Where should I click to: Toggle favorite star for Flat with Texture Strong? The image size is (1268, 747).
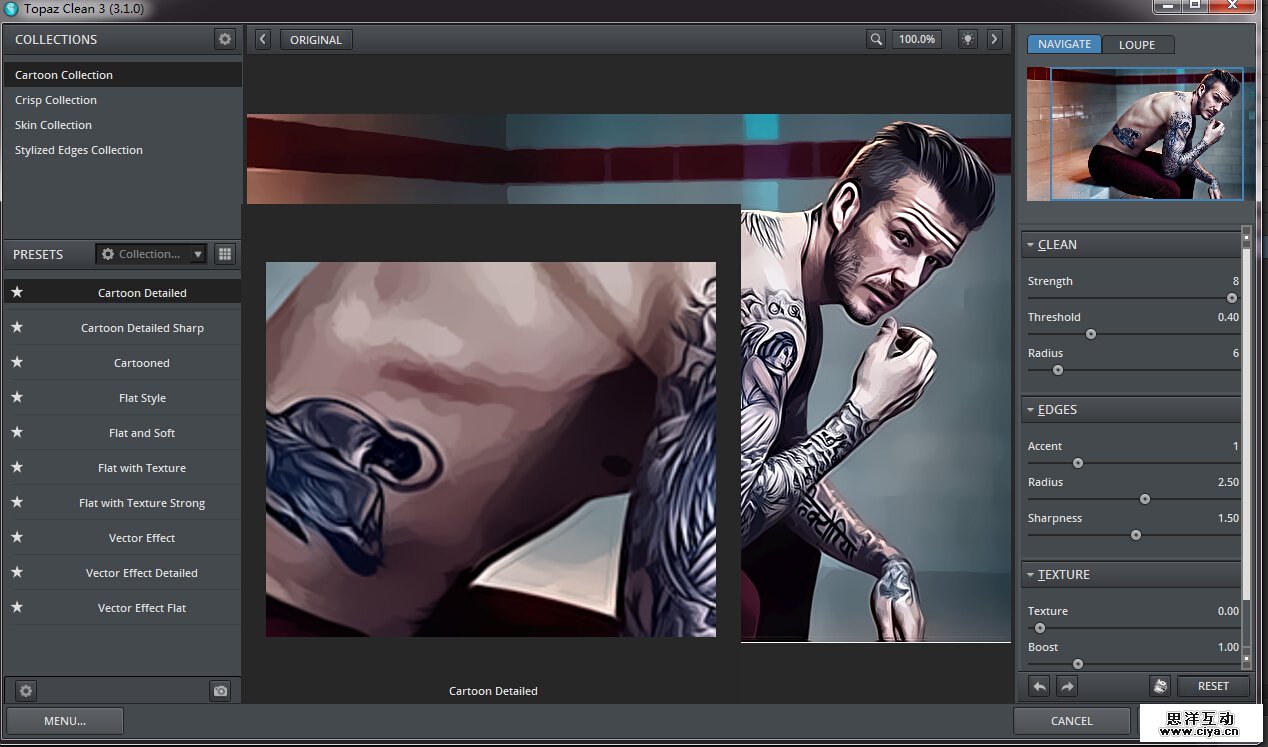[17, 502]
